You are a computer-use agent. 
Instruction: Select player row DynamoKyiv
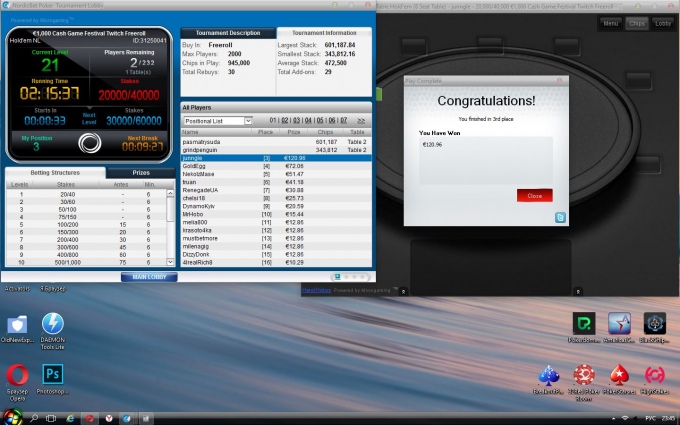click(x=276, y=206)
